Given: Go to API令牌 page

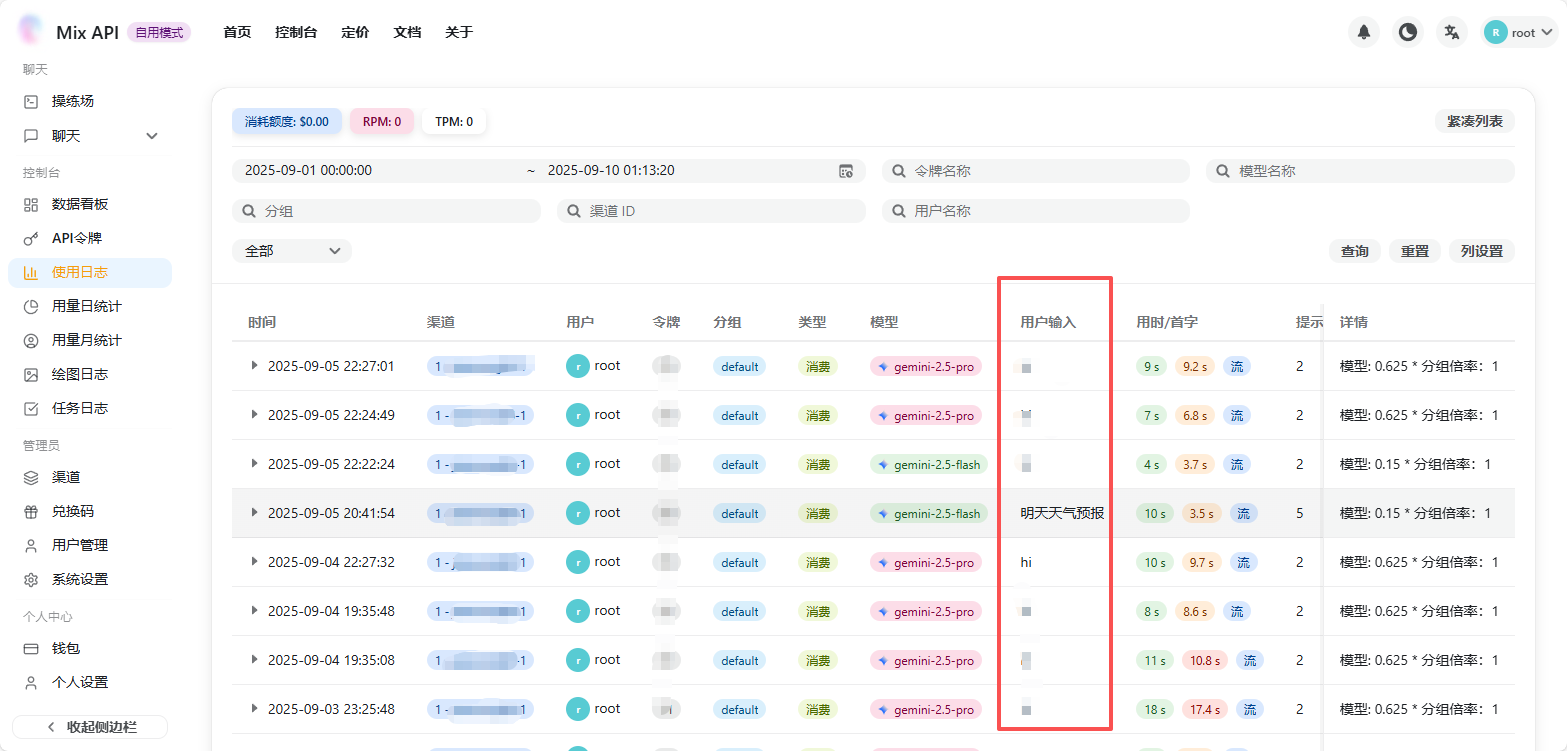Looking at the screenshot, I should tap(77, 238).
